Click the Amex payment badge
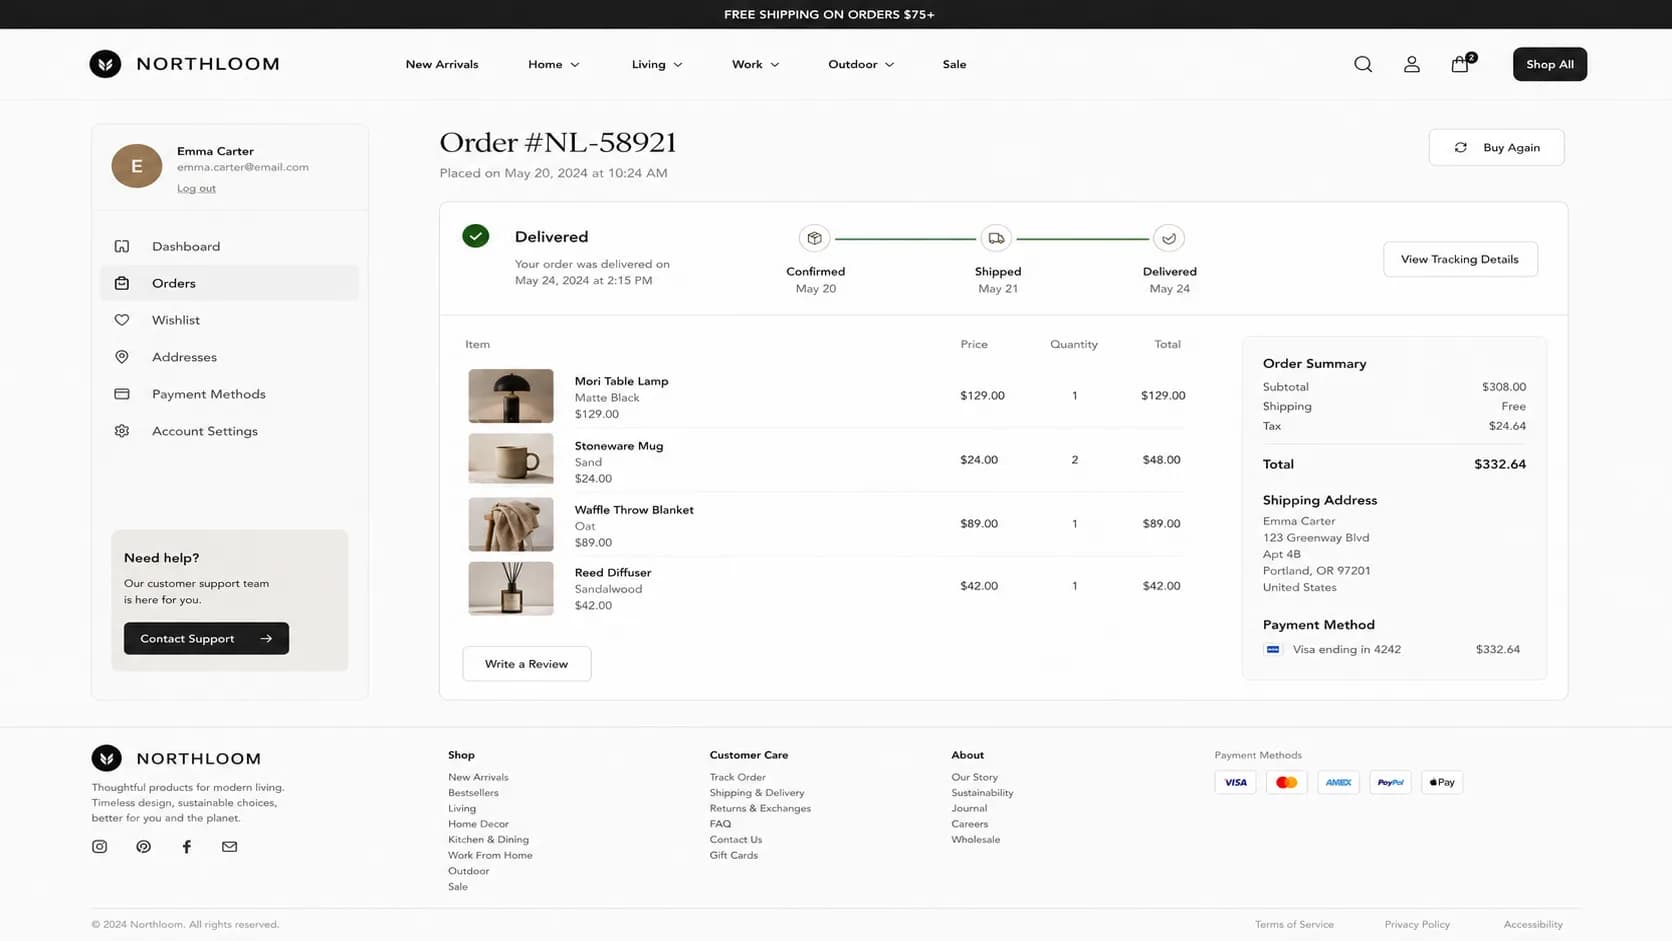The height and width of the screenshot is (941, 1672). click(1338, 782)
